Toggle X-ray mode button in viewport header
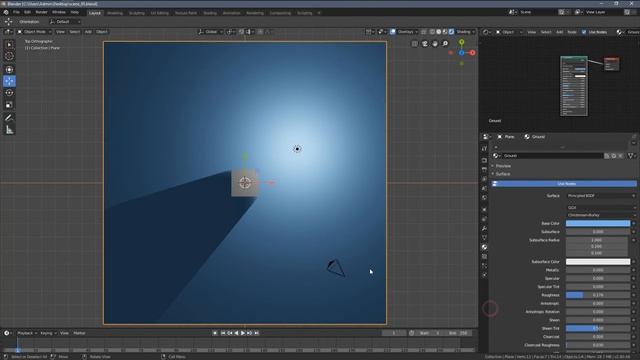The width and height of the screenshot is (640, 360). coord(423,32)
